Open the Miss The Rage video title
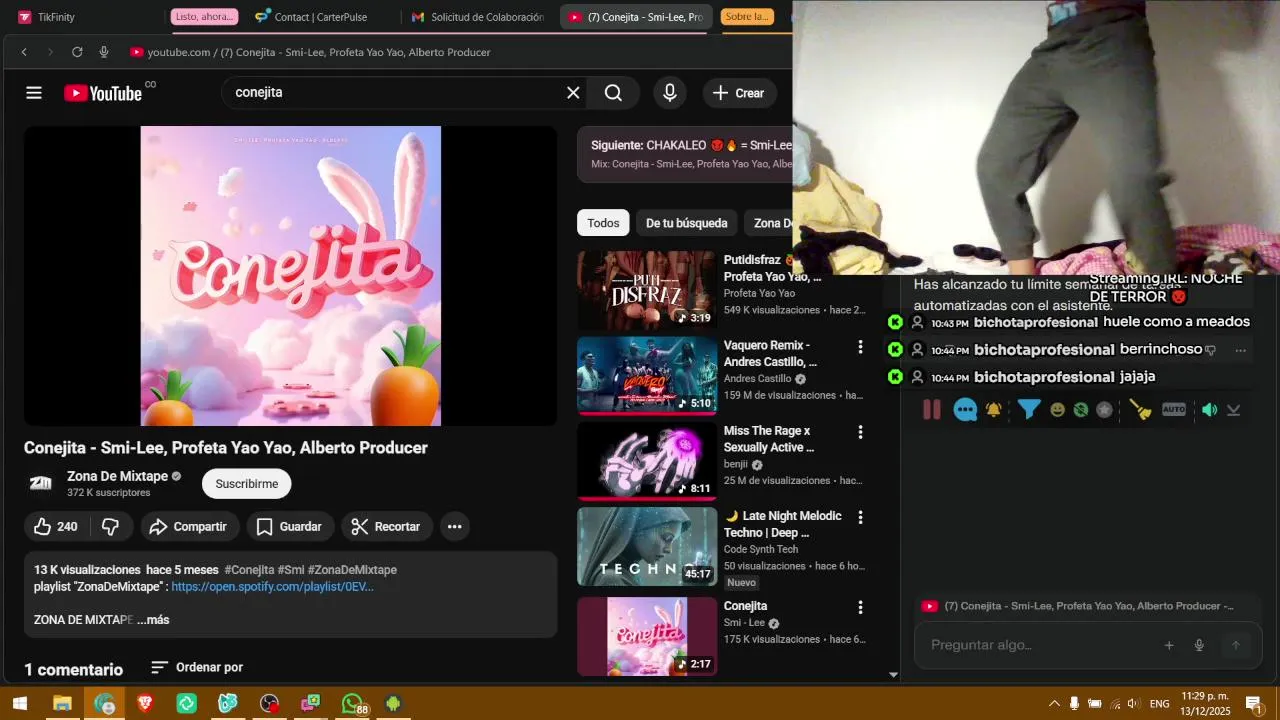 coord(769,439)
